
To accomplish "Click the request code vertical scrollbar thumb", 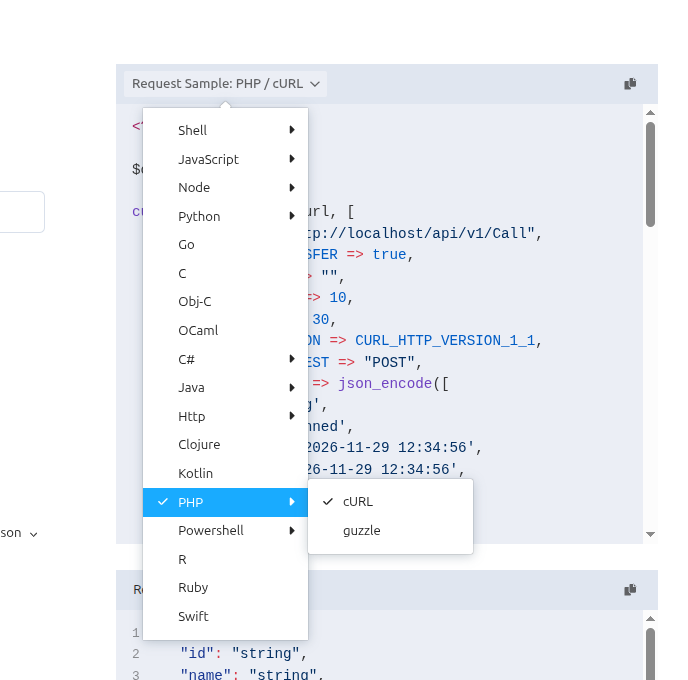I will coord(650,175).
